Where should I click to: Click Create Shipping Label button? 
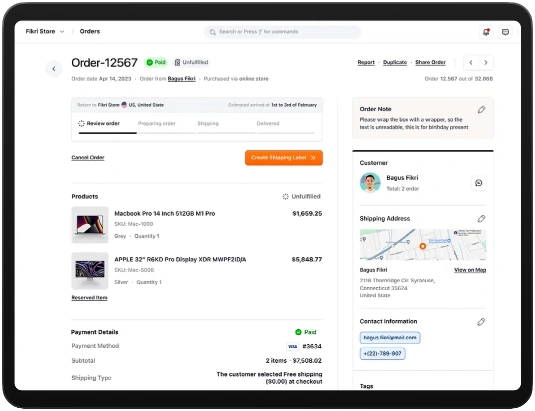(284, 158)
